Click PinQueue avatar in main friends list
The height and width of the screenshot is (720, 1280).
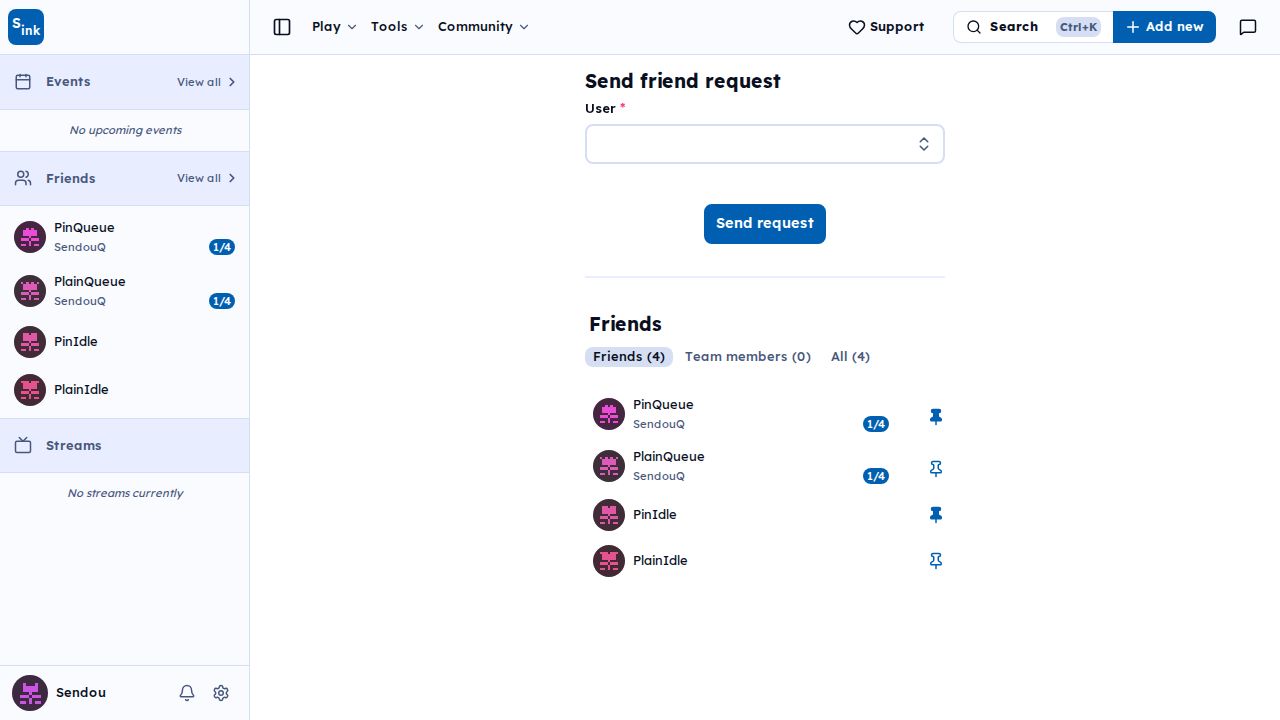(x=609, y=414)
